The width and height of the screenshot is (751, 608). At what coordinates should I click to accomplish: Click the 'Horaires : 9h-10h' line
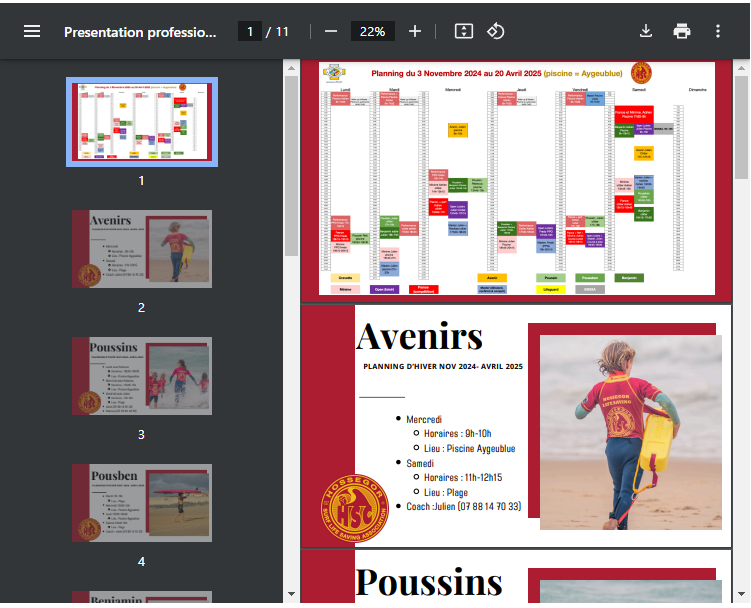click(457, 434)
